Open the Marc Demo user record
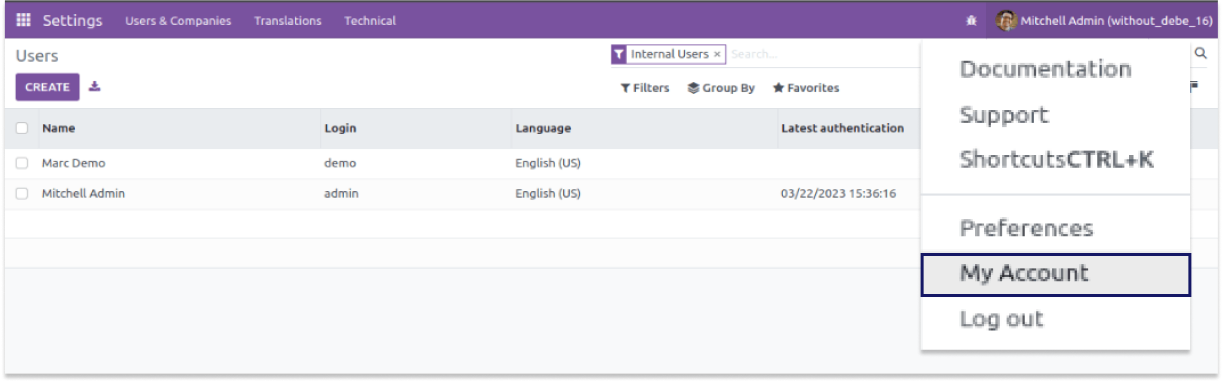Screen dimensions: 1222x382 coord(73,163)
